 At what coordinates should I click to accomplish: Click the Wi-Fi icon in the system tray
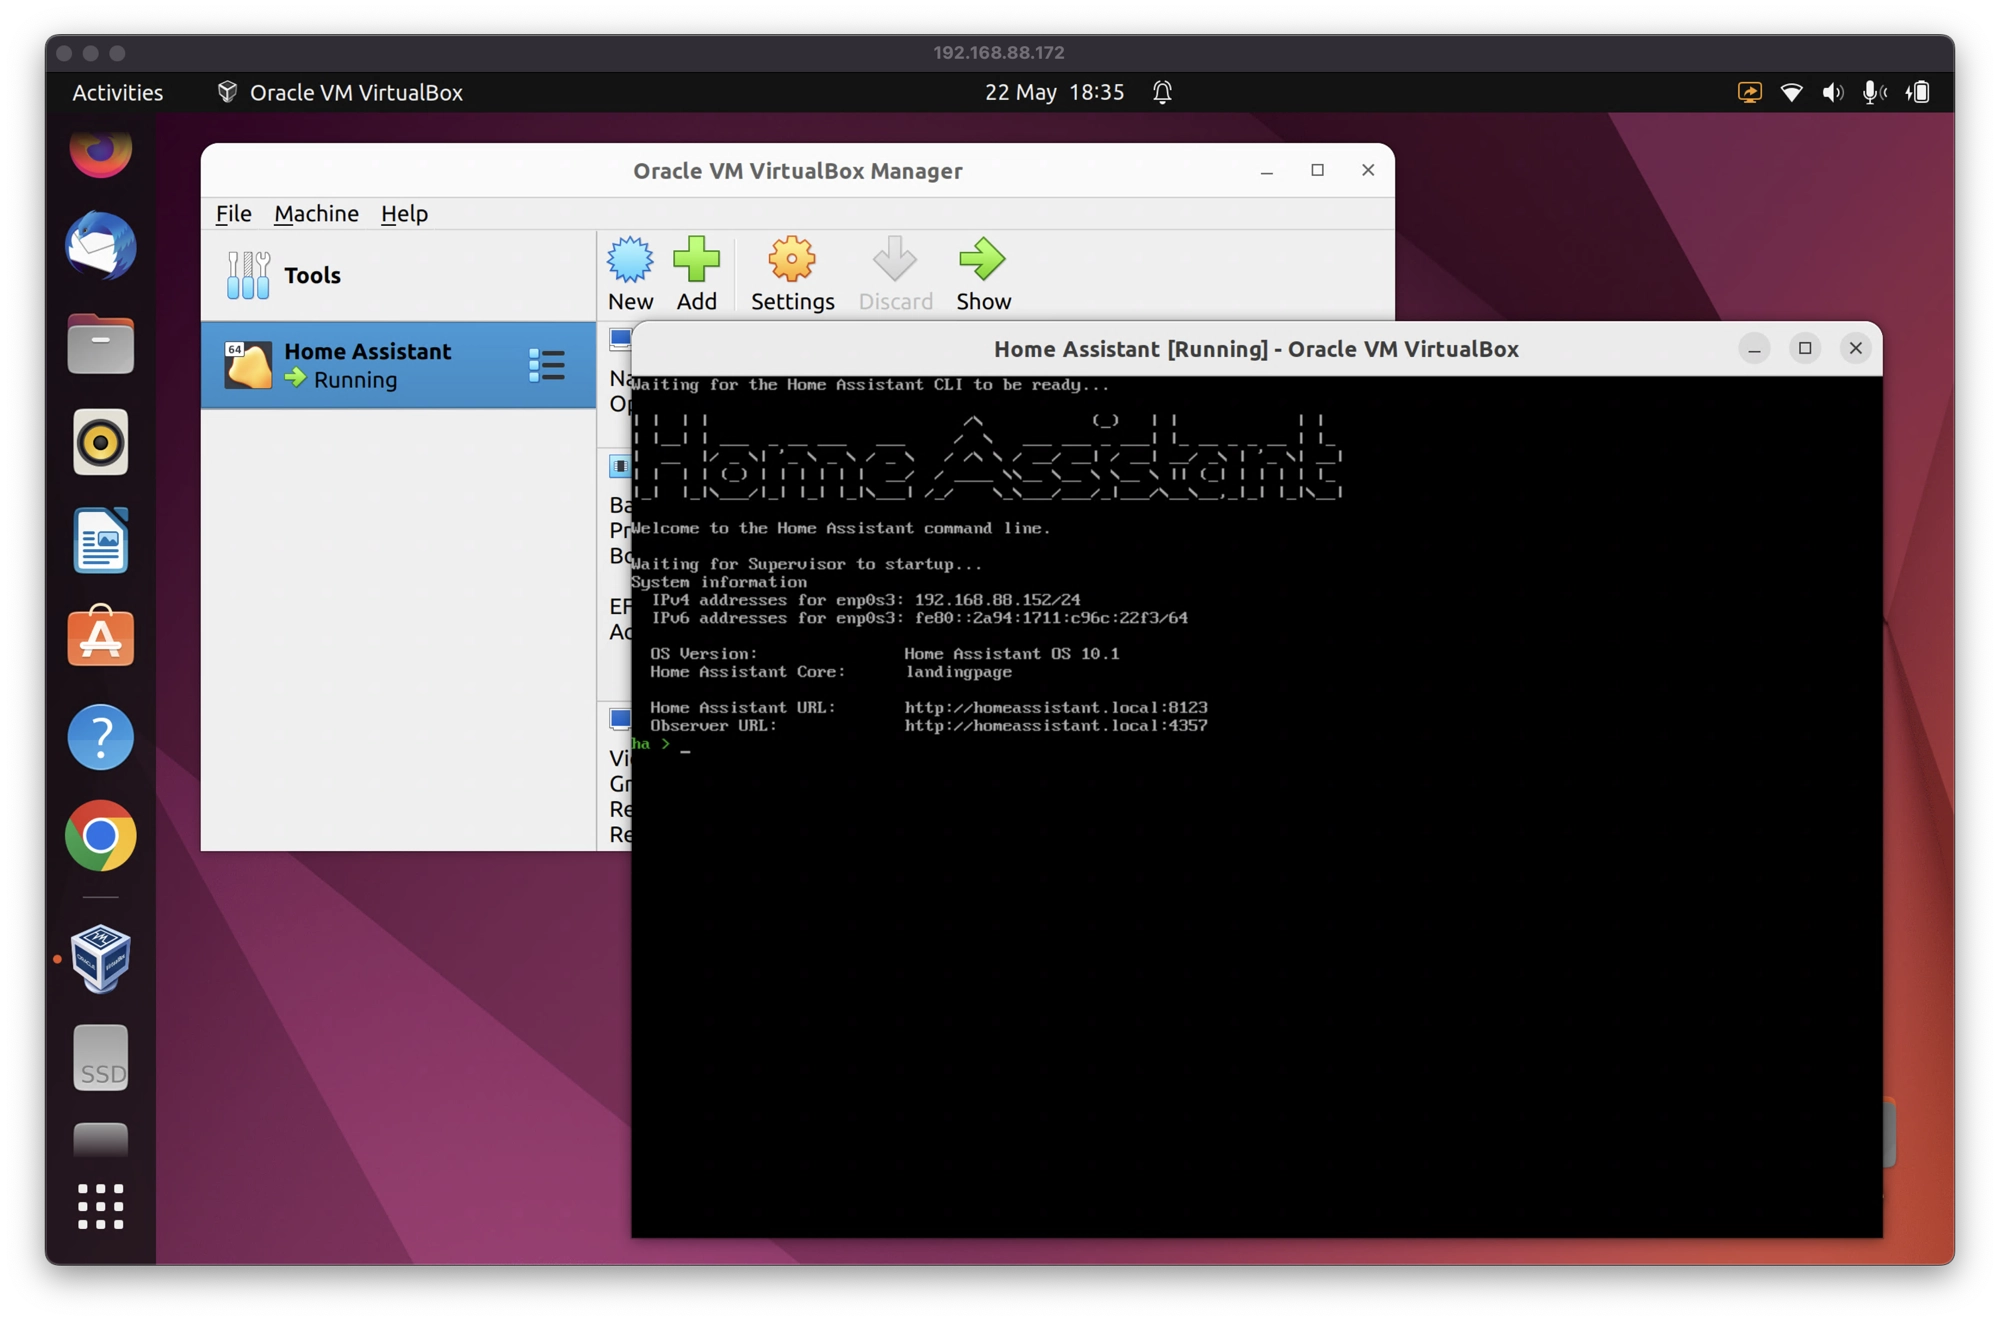pos(1791,92)
